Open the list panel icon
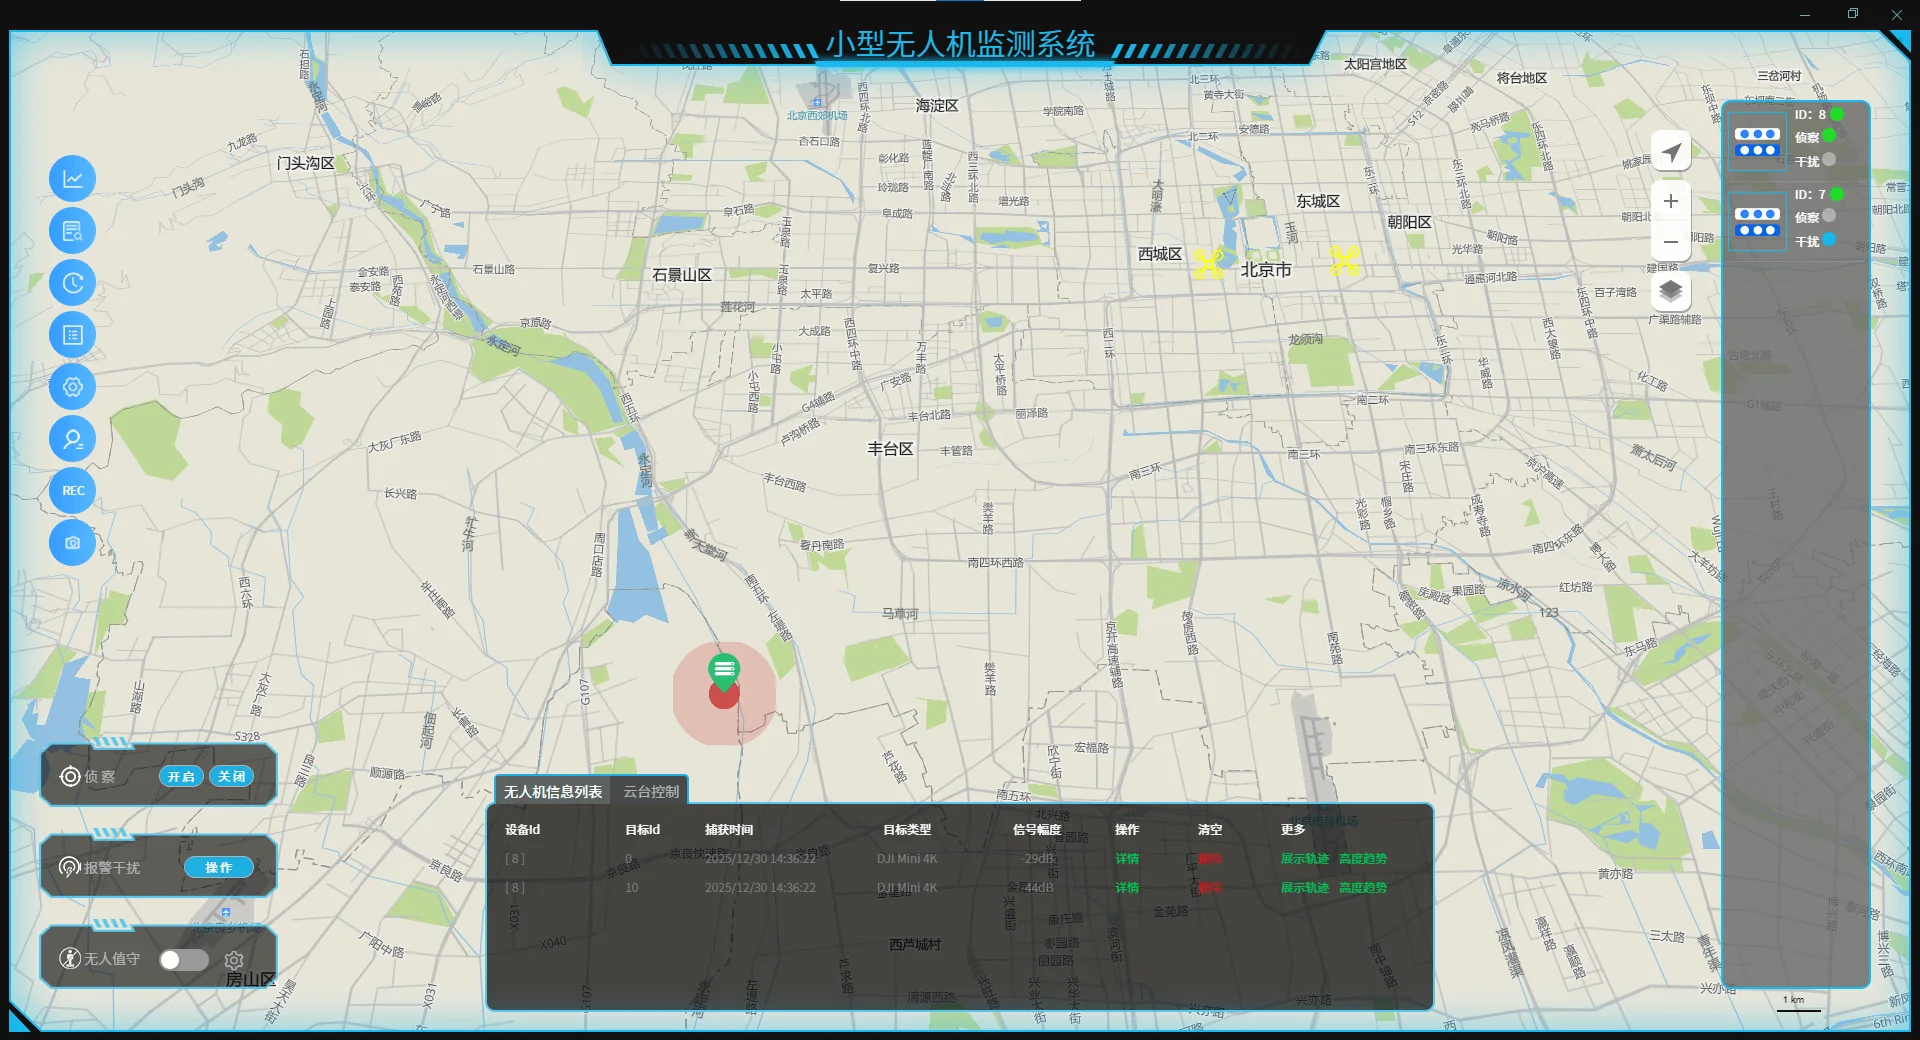1920x1040 pixels. point(73,335)
